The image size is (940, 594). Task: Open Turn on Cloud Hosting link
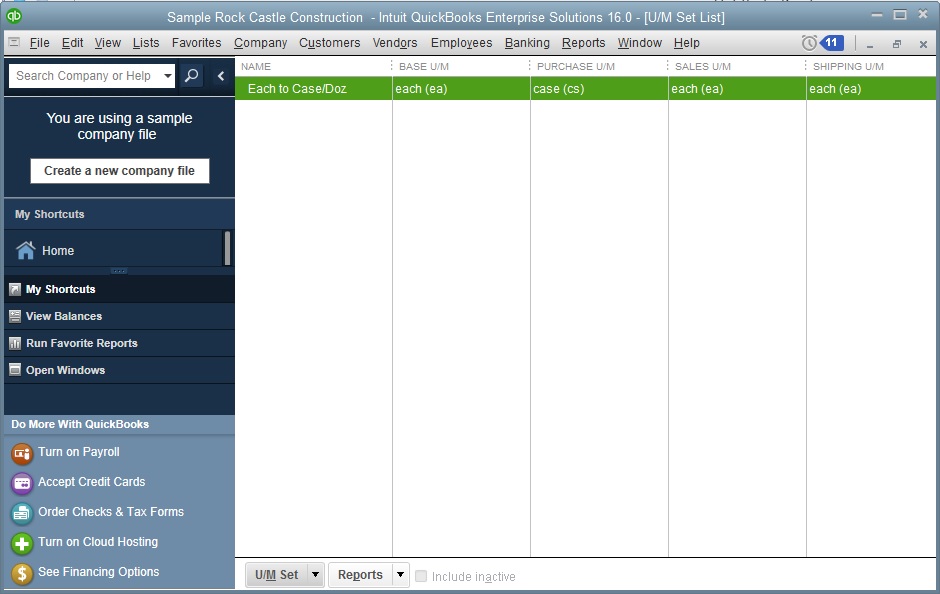pos(98,542)
